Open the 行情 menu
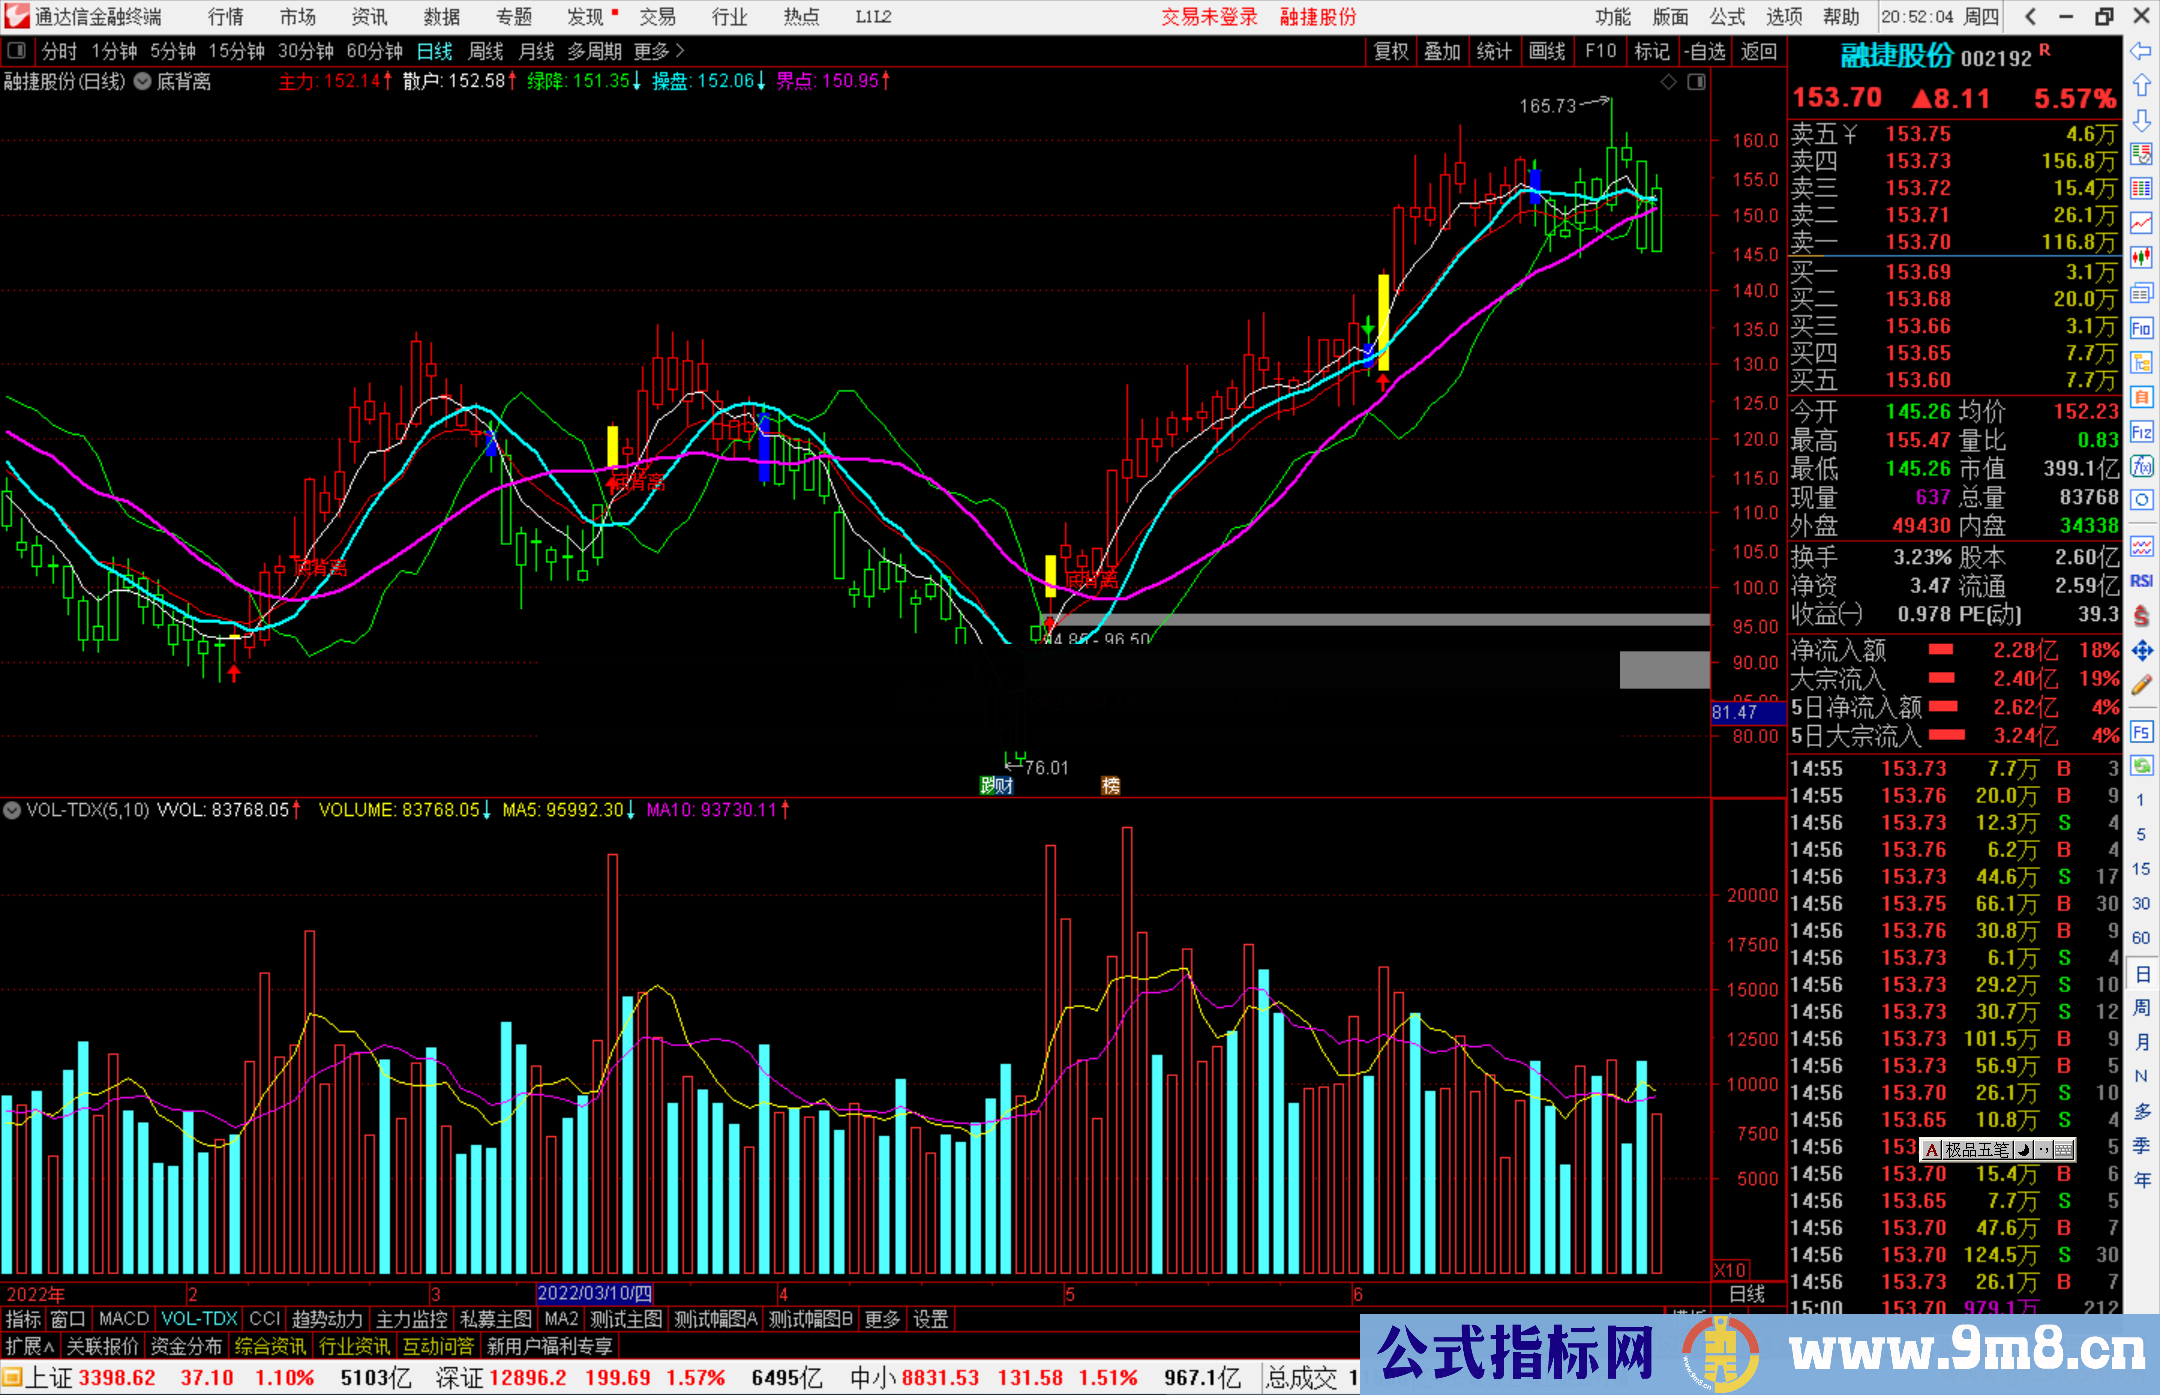Screen dimensions: 2160x1395 click(x=225, y=16)
